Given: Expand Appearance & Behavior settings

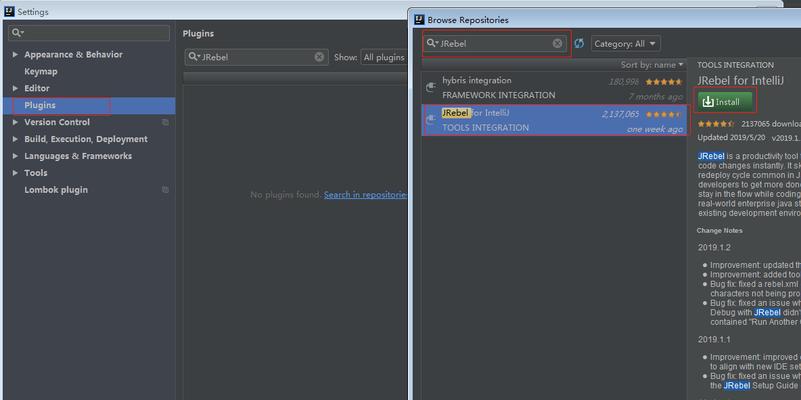Looking at the screenshot, I should coord(15,54).
